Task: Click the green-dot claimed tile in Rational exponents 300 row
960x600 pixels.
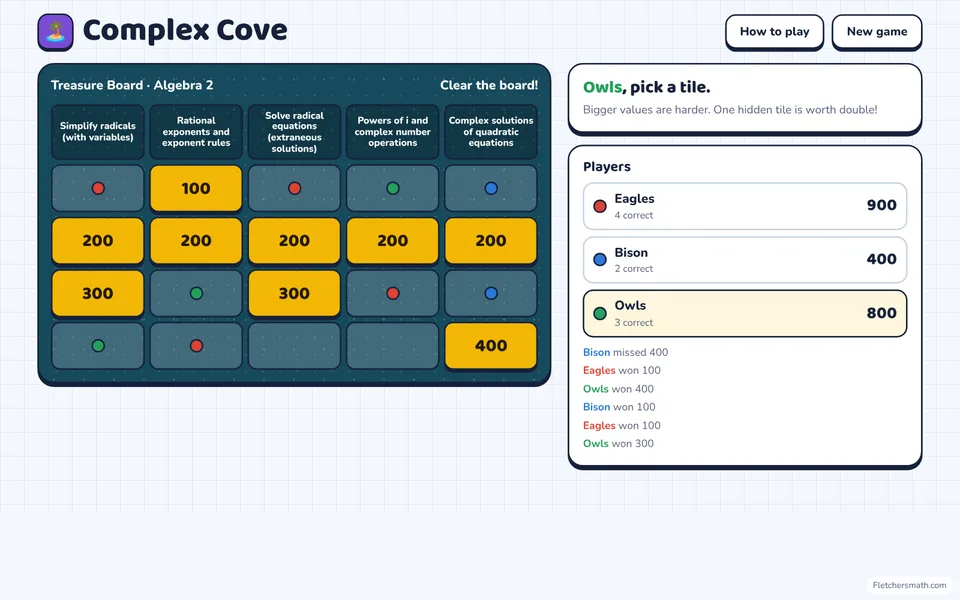Action: pos(196,293)
